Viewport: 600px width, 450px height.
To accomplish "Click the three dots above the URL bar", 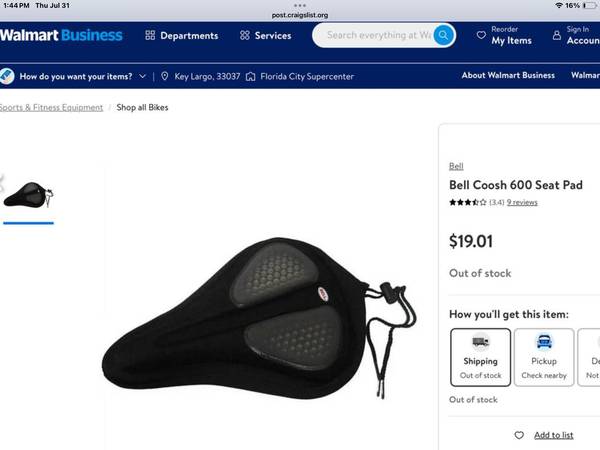I will (300, 5).
